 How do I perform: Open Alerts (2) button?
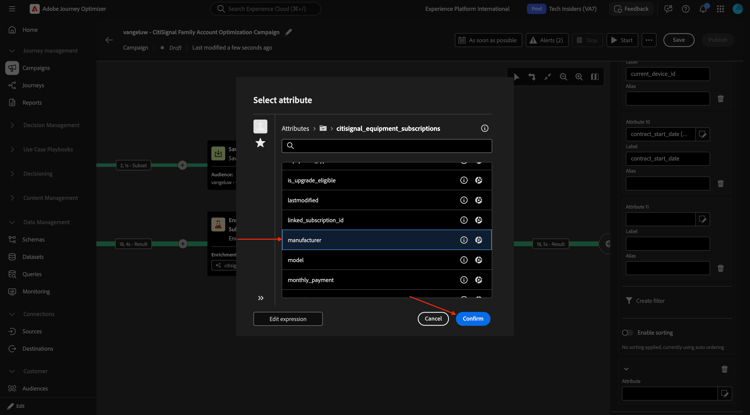[547, 40]
